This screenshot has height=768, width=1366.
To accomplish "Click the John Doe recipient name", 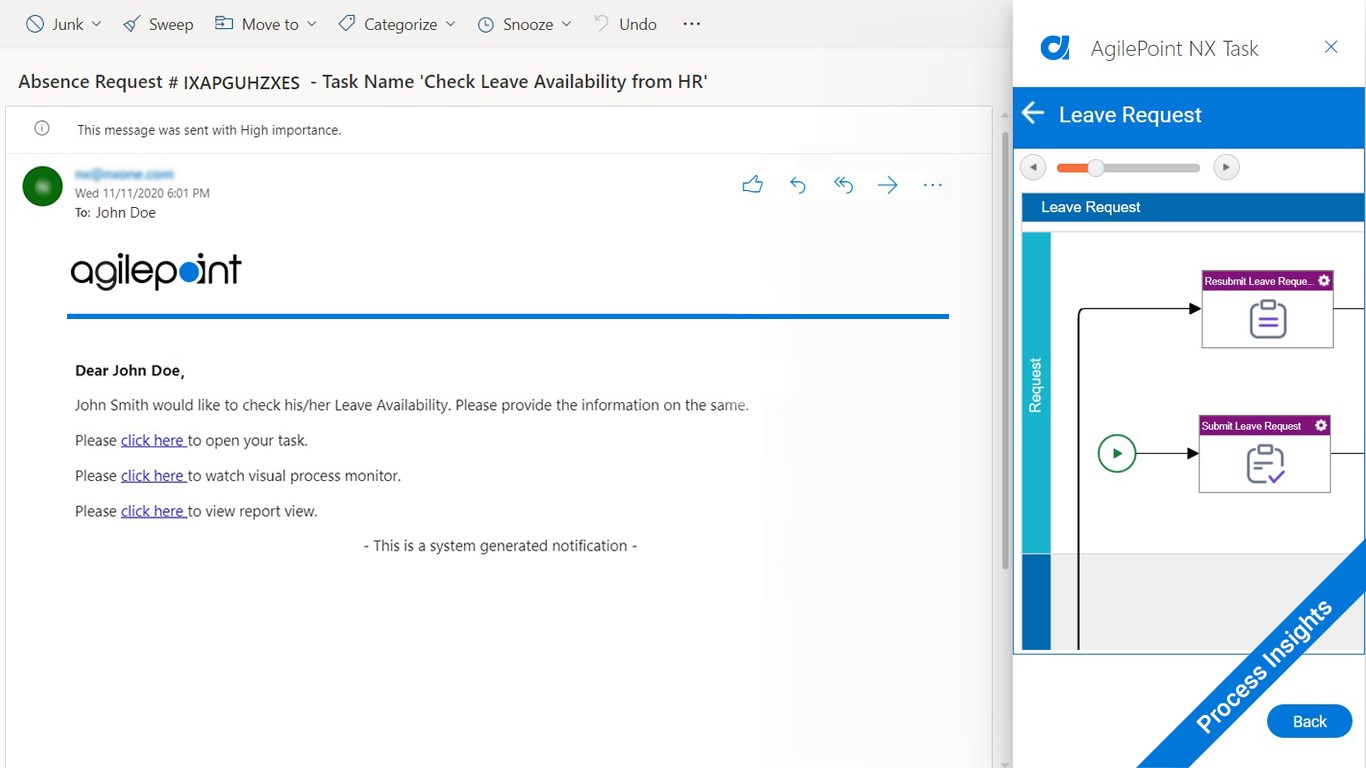I will [126, 212].
